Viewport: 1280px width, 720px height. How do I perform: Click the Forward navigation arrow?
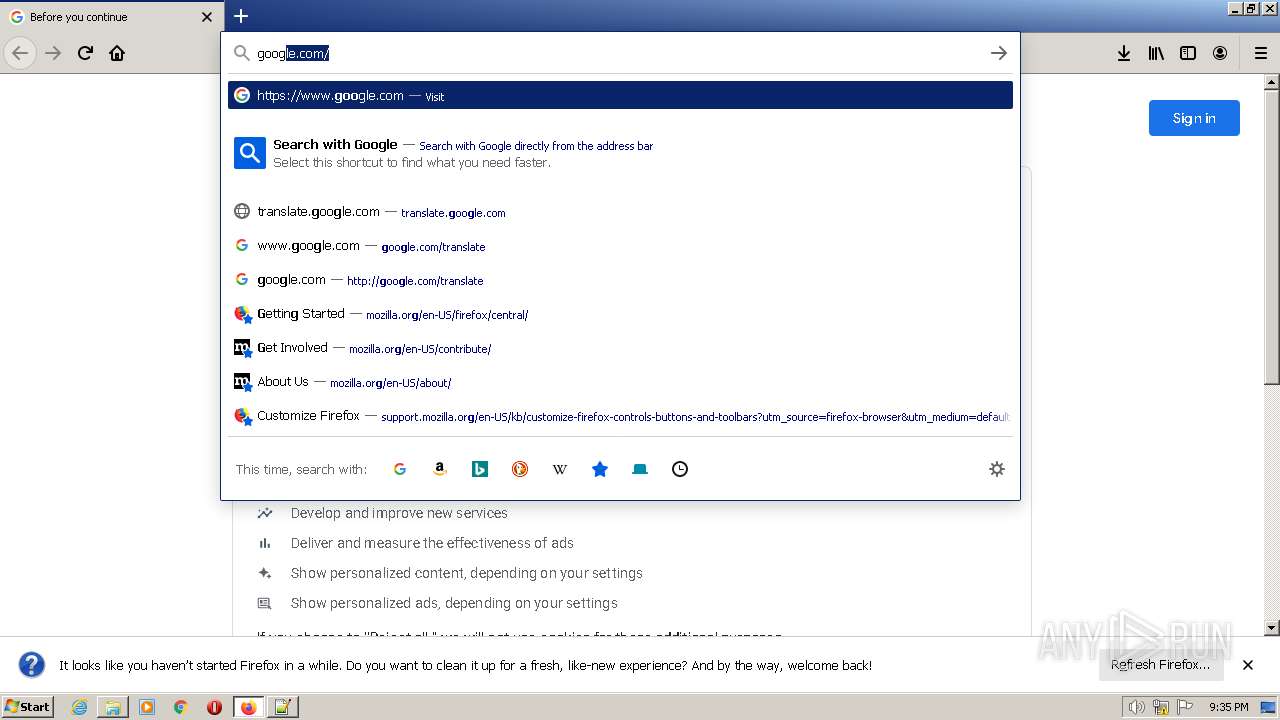(53, 53)
